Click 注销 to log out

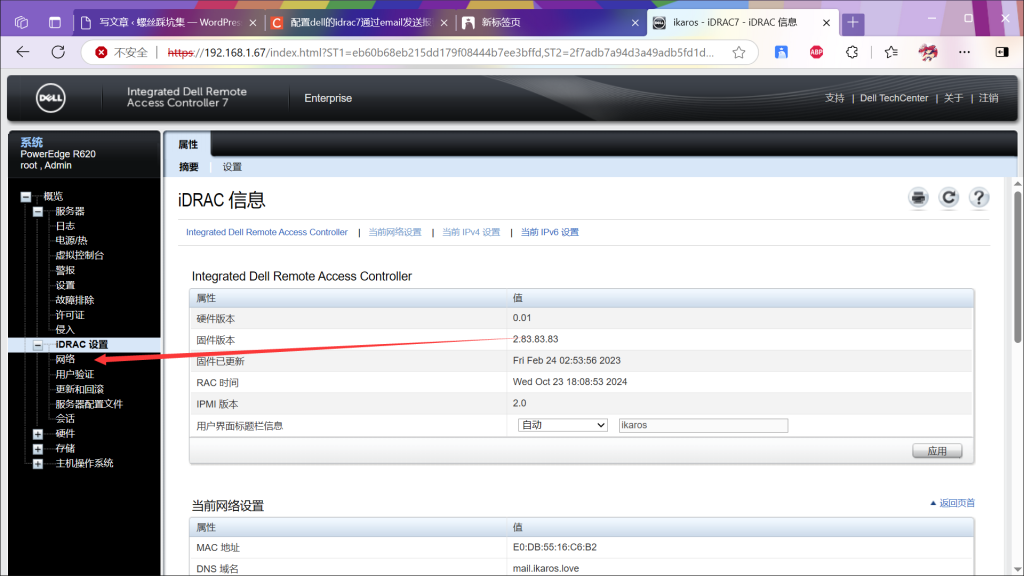click(x=988, y=98)
